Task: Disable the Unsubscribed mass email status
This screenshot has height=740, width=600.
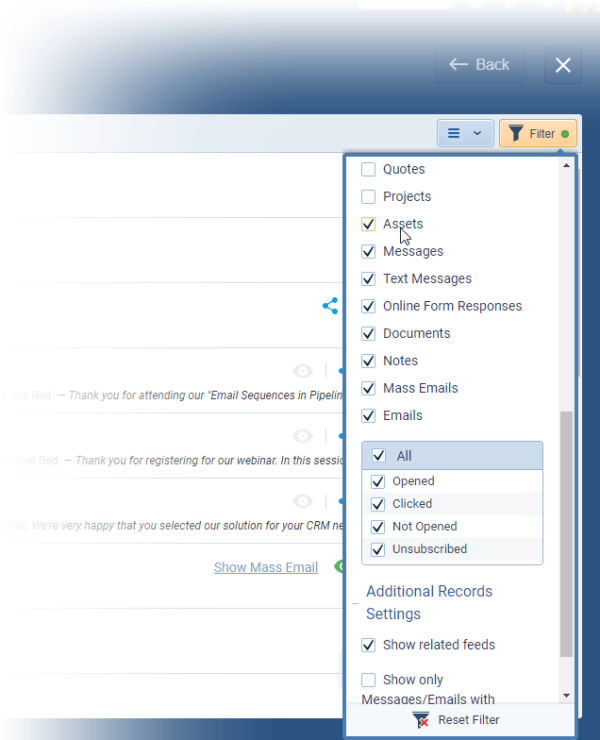Action: coord(378,549)
